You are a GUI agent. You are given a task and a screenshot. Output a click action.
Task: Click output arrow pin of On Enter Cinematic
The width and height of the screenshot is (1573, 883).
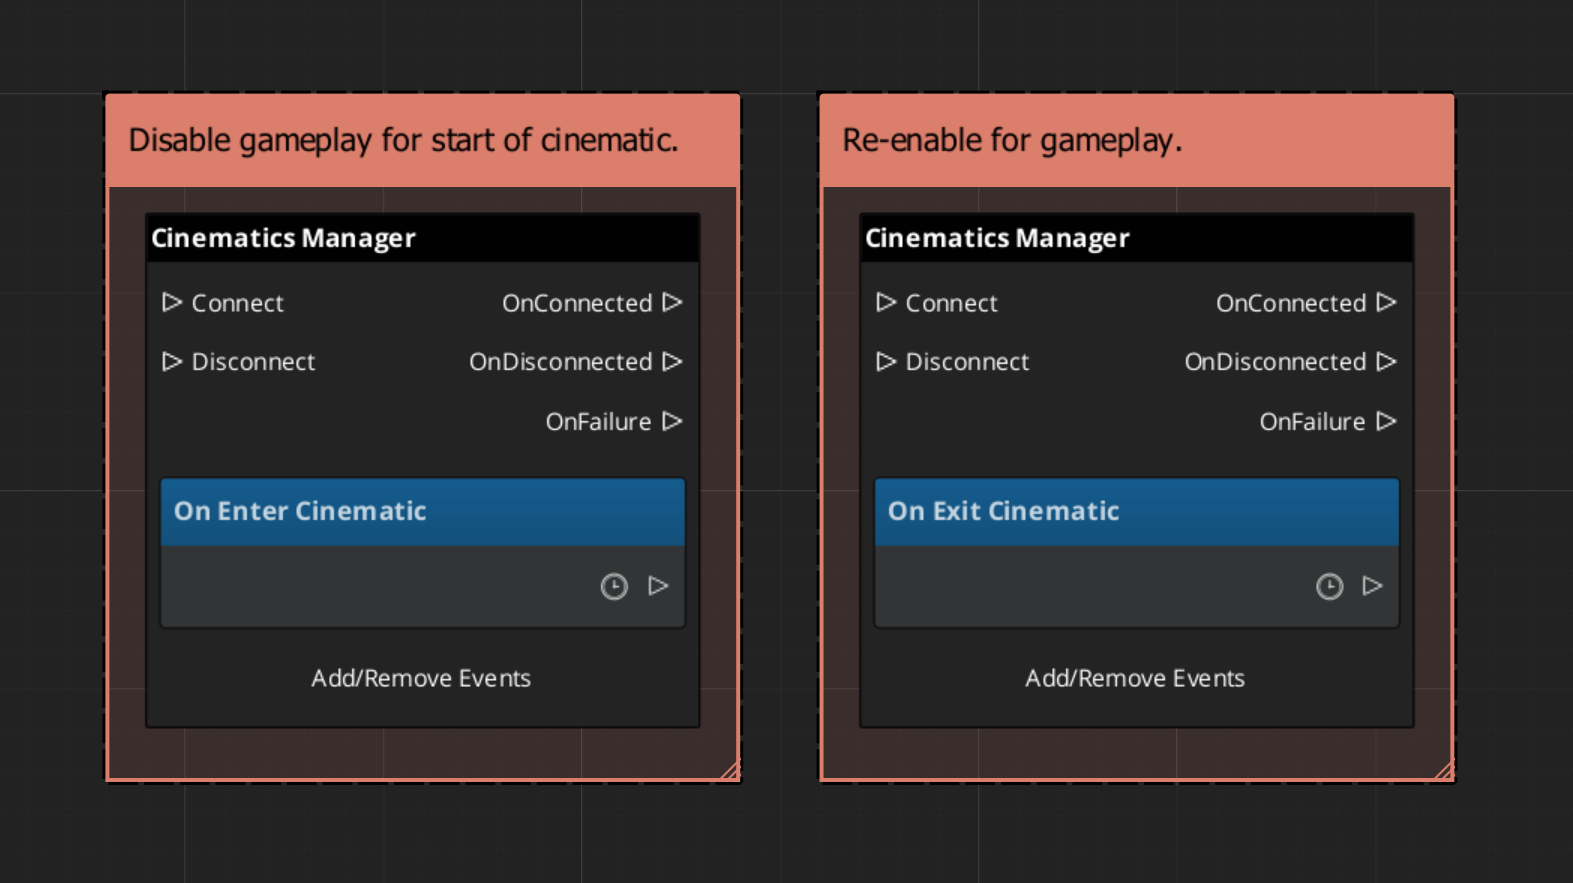(658, 586)
